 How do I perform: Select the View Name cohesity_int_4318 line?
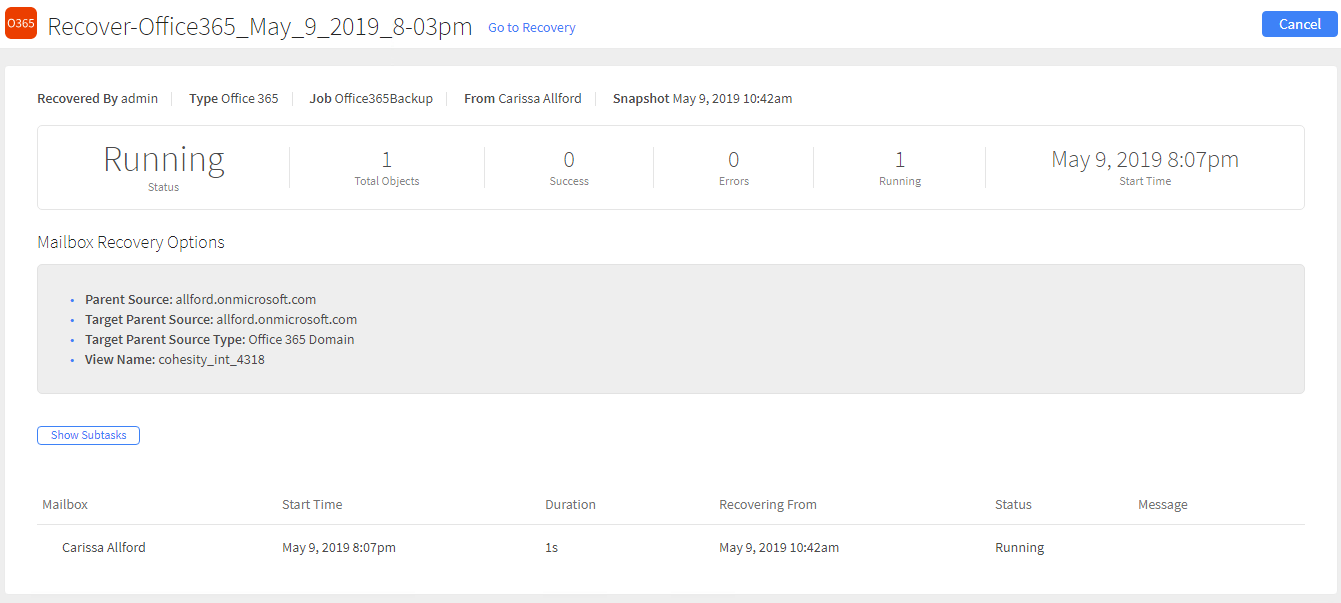pyautogui.click(x=175, y=359)
